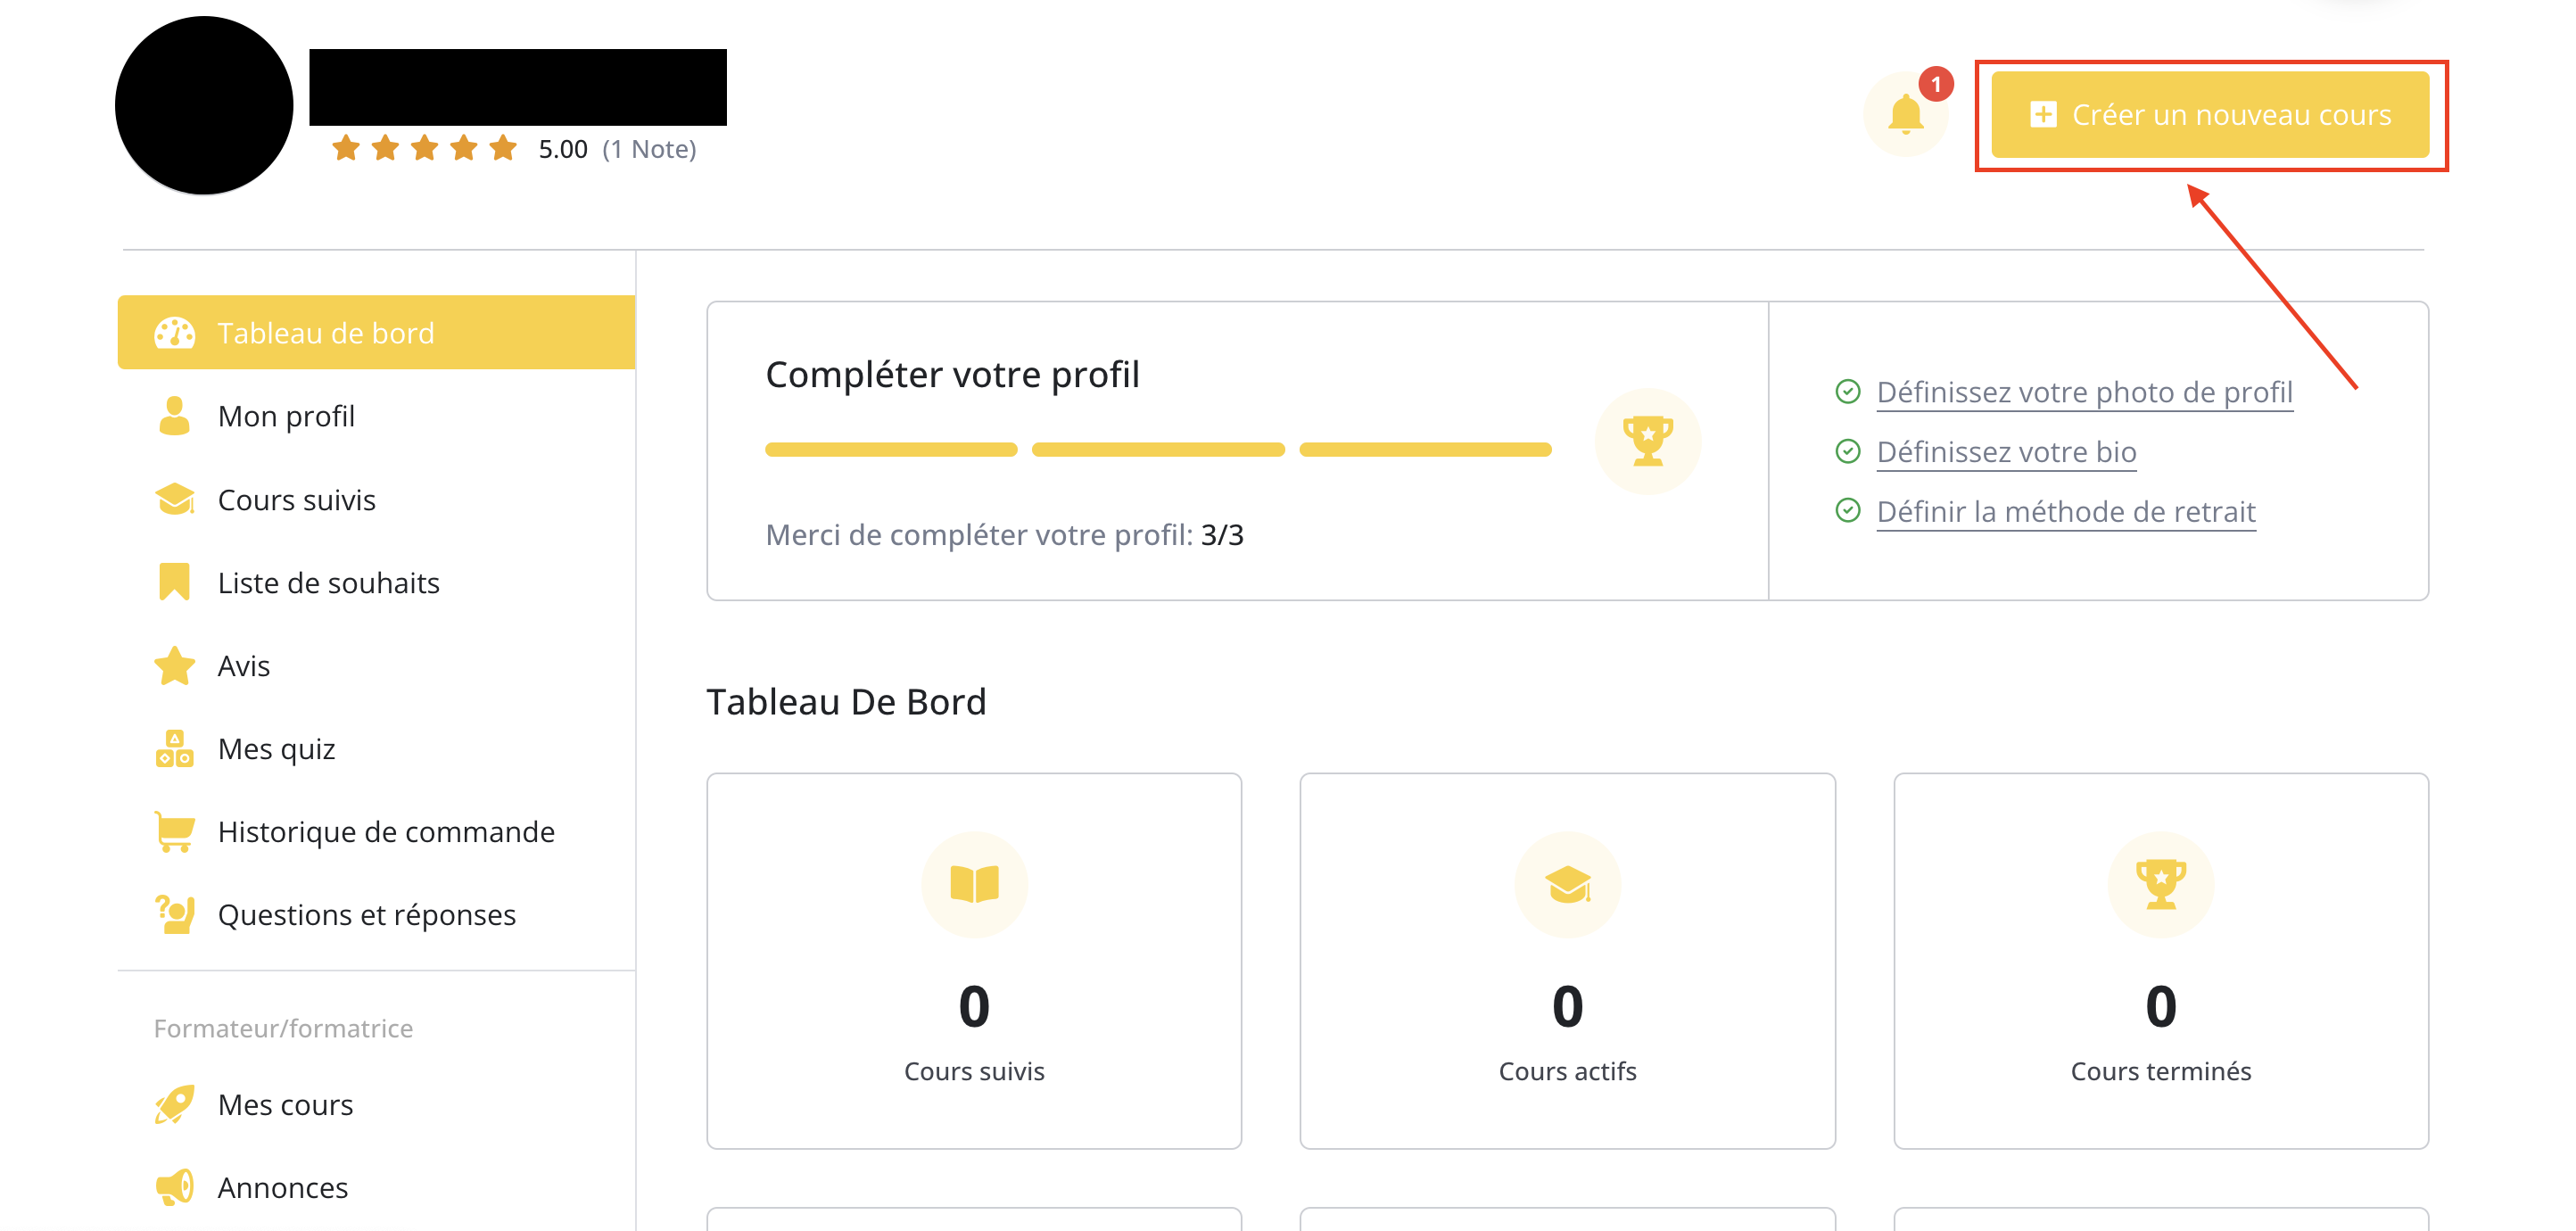Open Définissez votre photo de profil link
The image size is (2576, 1231).
(x=2084, y=392)
